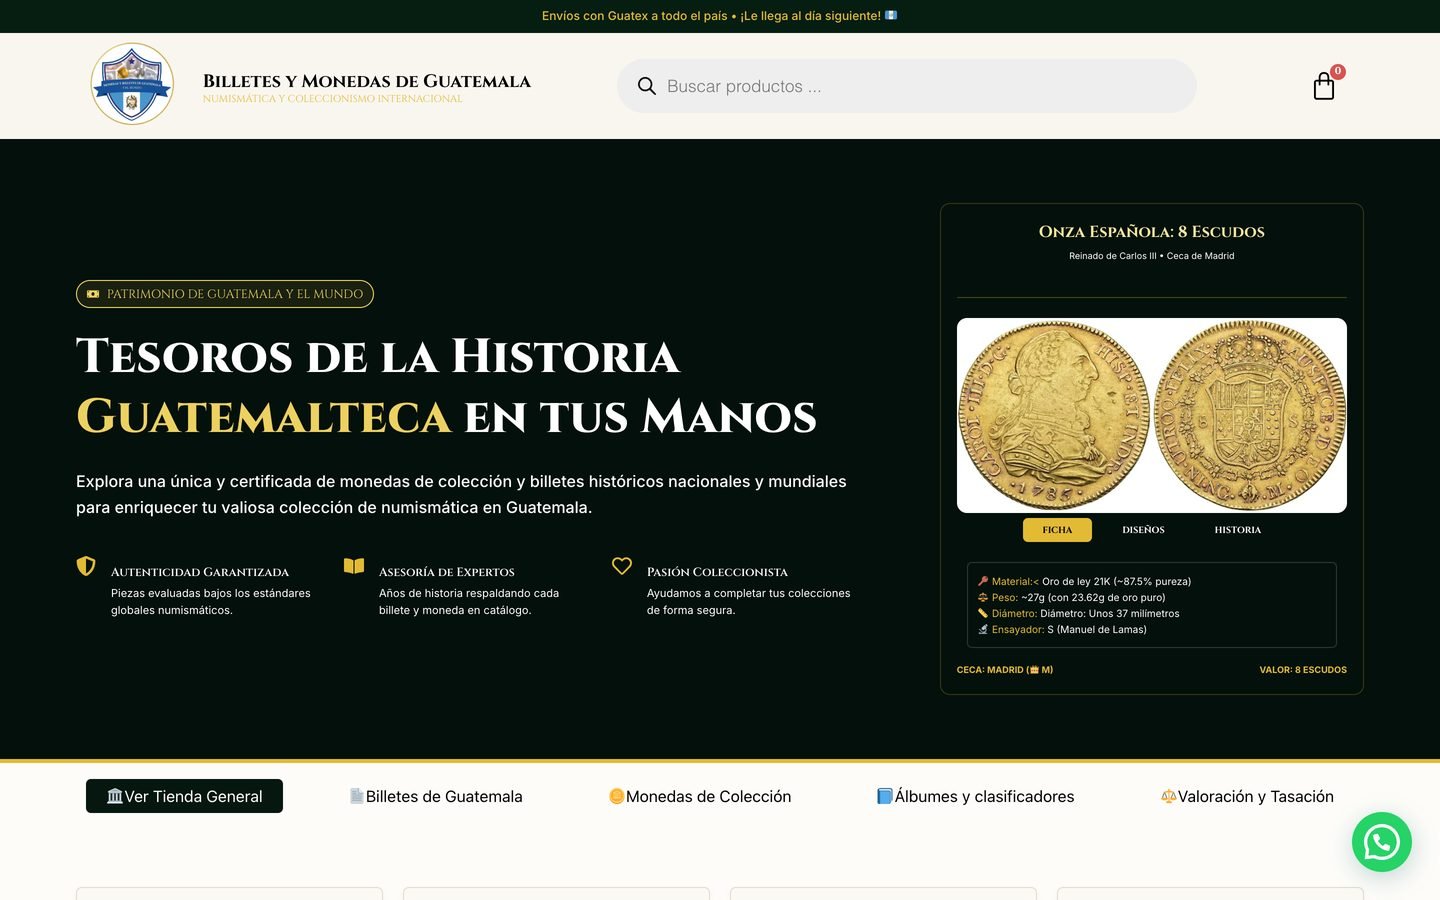1440x900 pixels.
Task: Click the shield icon for Autenticidad Garantizada
Action: tap(86, 566)
